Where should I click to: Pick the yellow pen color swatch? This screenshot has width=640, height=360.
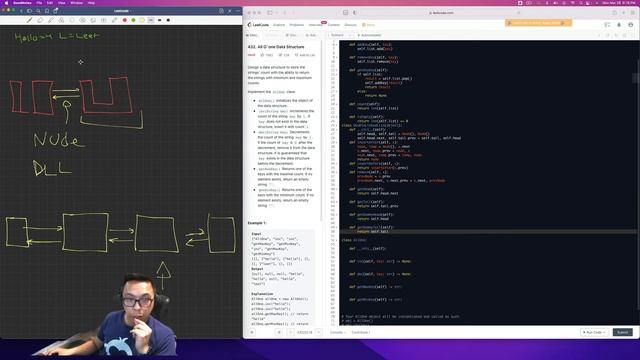tap(142, 20)
